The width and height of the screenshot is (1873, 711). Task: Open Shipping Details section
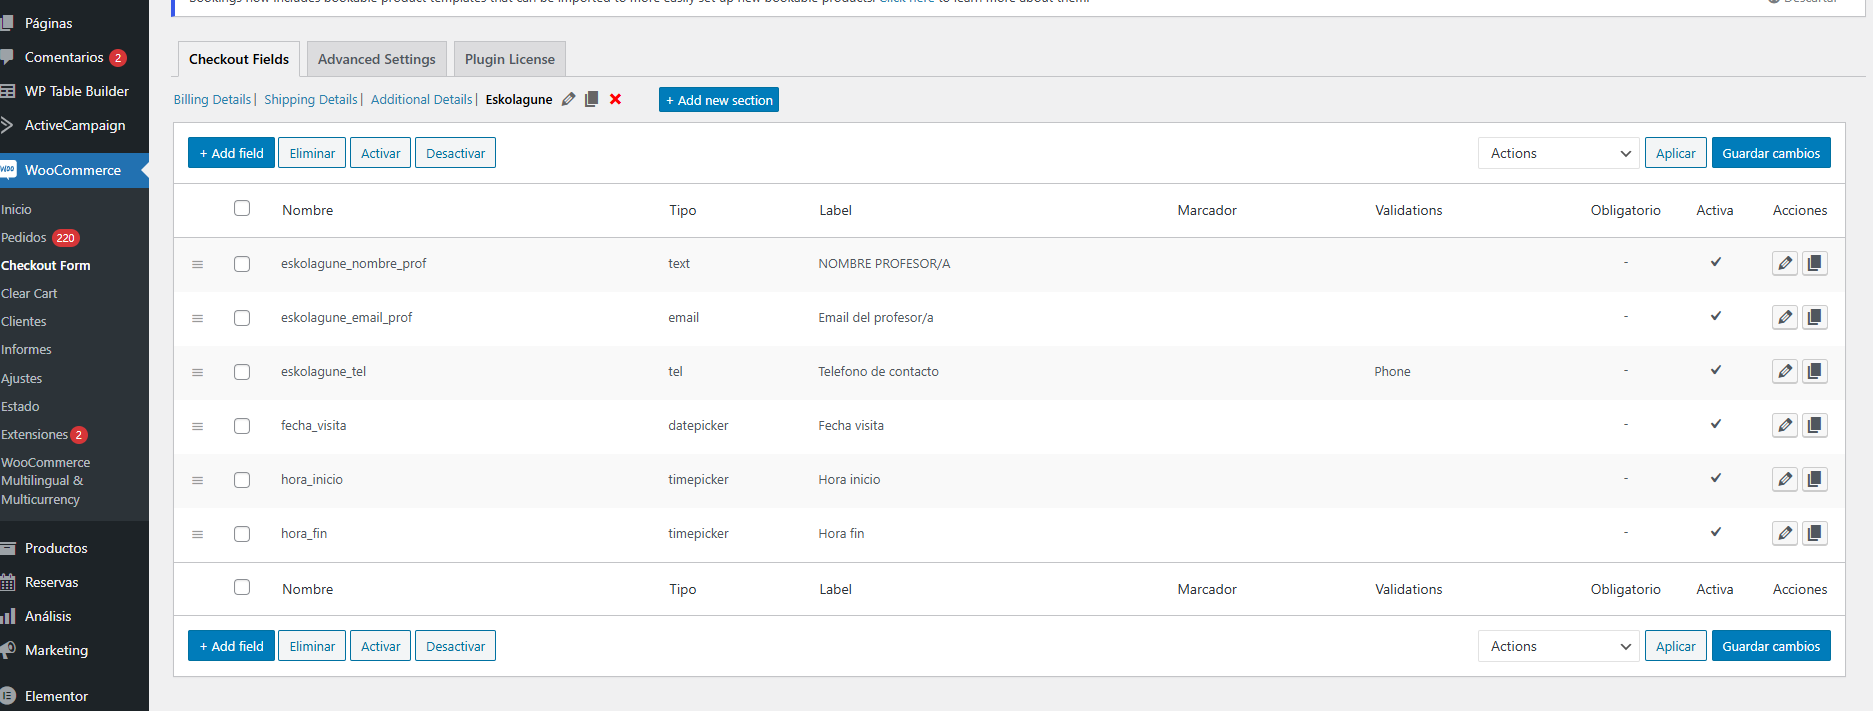click(x=311, y=99)
